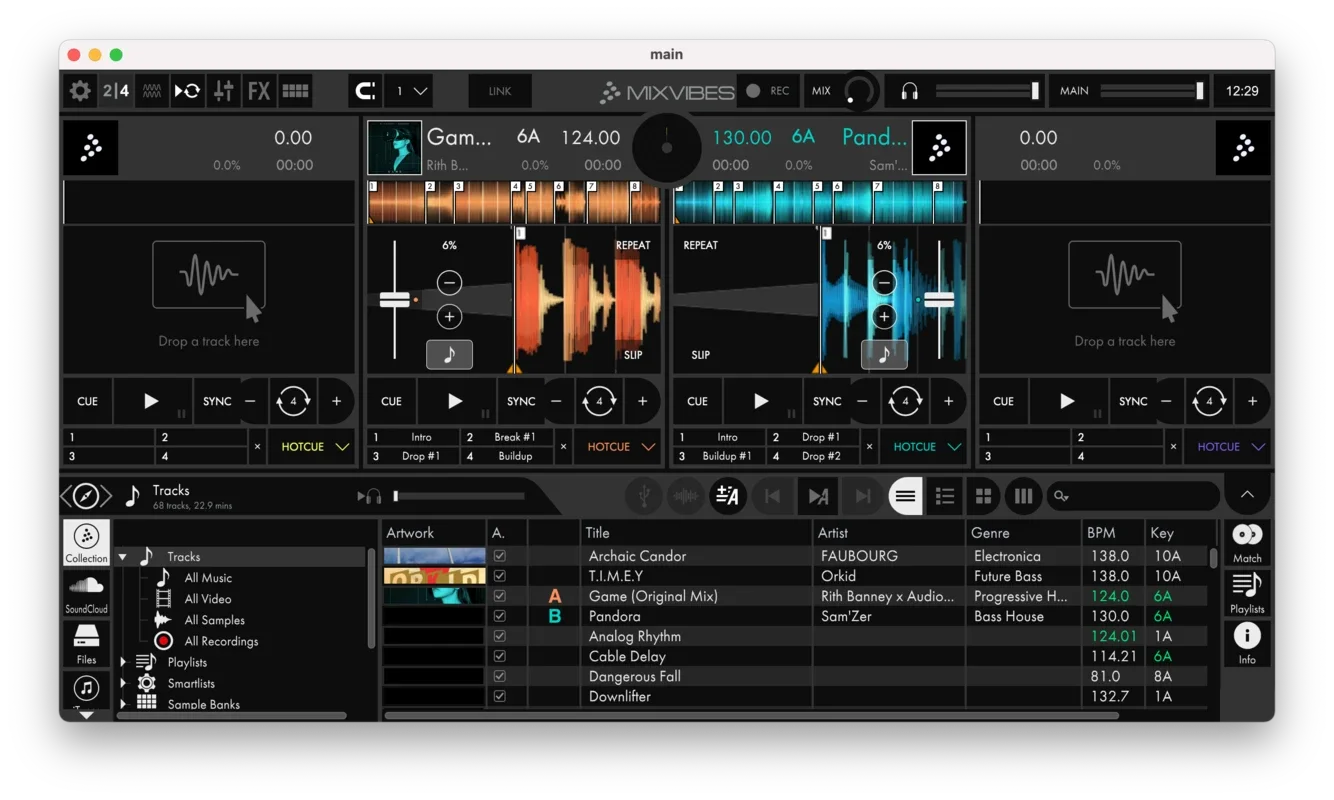This screenshot has height=800, width=1334.
Task: Click the headphones icon in top bar
Action: tap(909, 91)
